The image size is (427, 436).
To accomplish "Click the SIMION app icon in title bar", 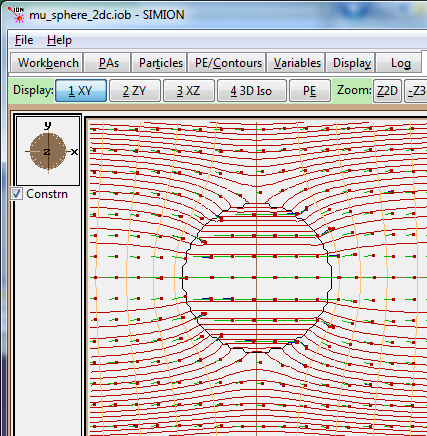I will tap(16, 14).
